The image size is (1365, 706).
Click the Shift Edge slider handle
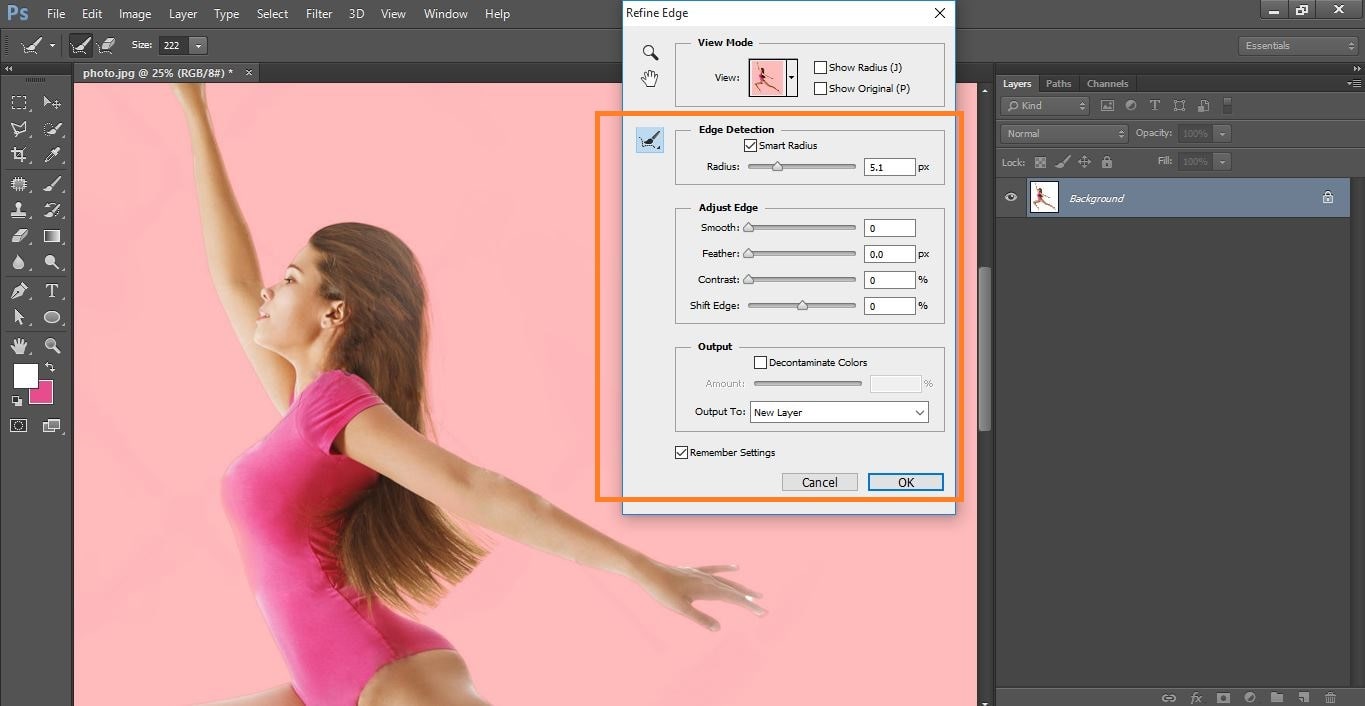tap(802, 306)
